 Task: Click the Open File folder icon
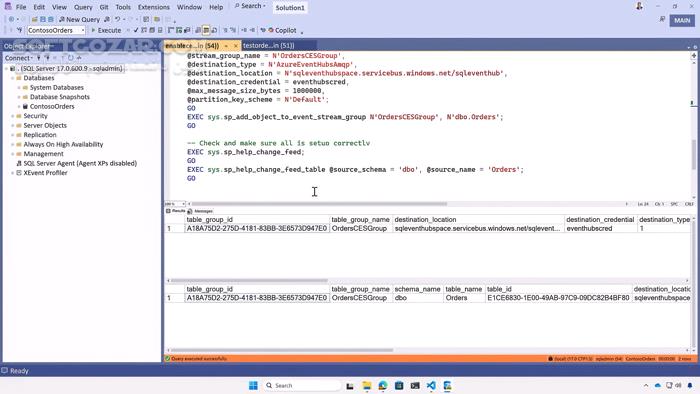pyautogui.click(x=34, y=20)
